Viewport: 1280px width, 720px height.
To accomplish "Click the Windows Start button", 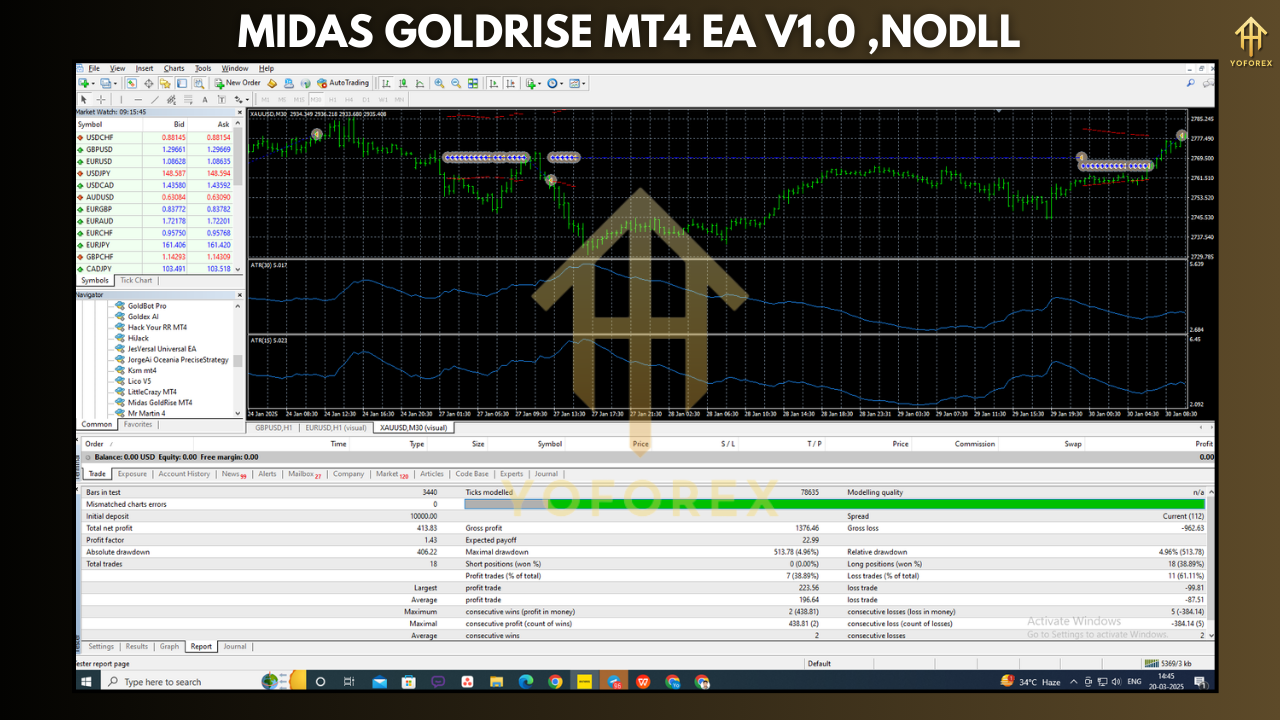I will [86, 682].
